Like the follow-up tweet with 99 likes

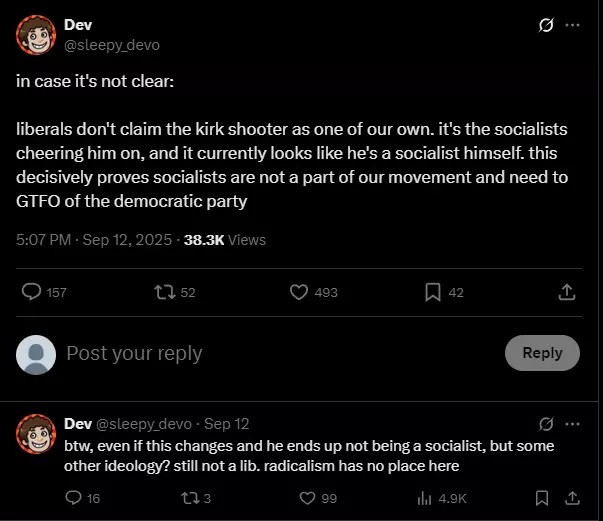pyautogui.click(x=307, y=498)
